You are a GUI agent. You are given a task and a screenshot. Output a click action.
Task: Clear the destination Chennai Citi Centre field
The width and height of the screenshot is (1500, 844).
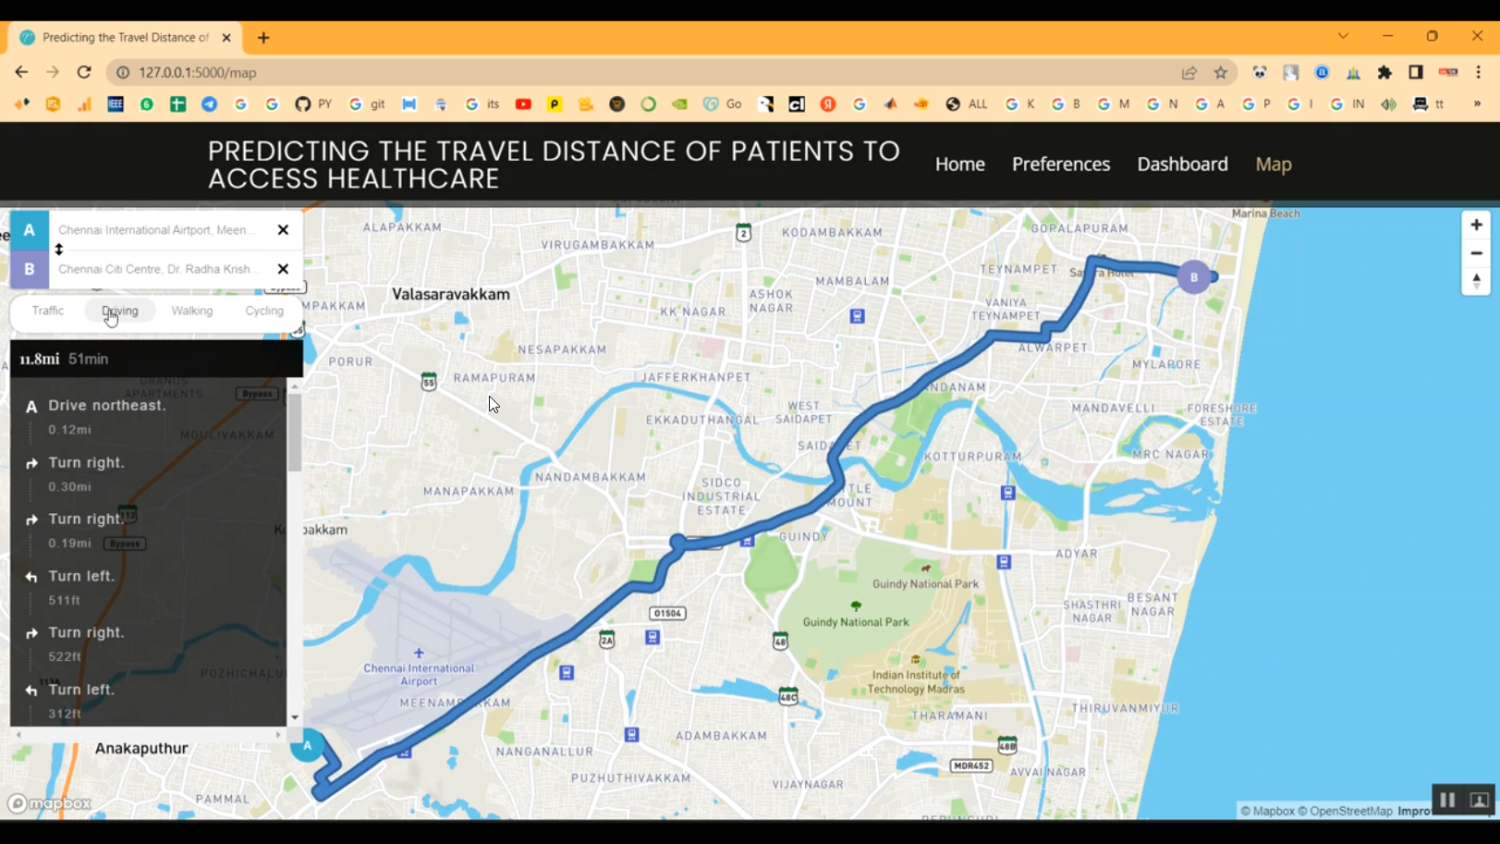point(283,269)
